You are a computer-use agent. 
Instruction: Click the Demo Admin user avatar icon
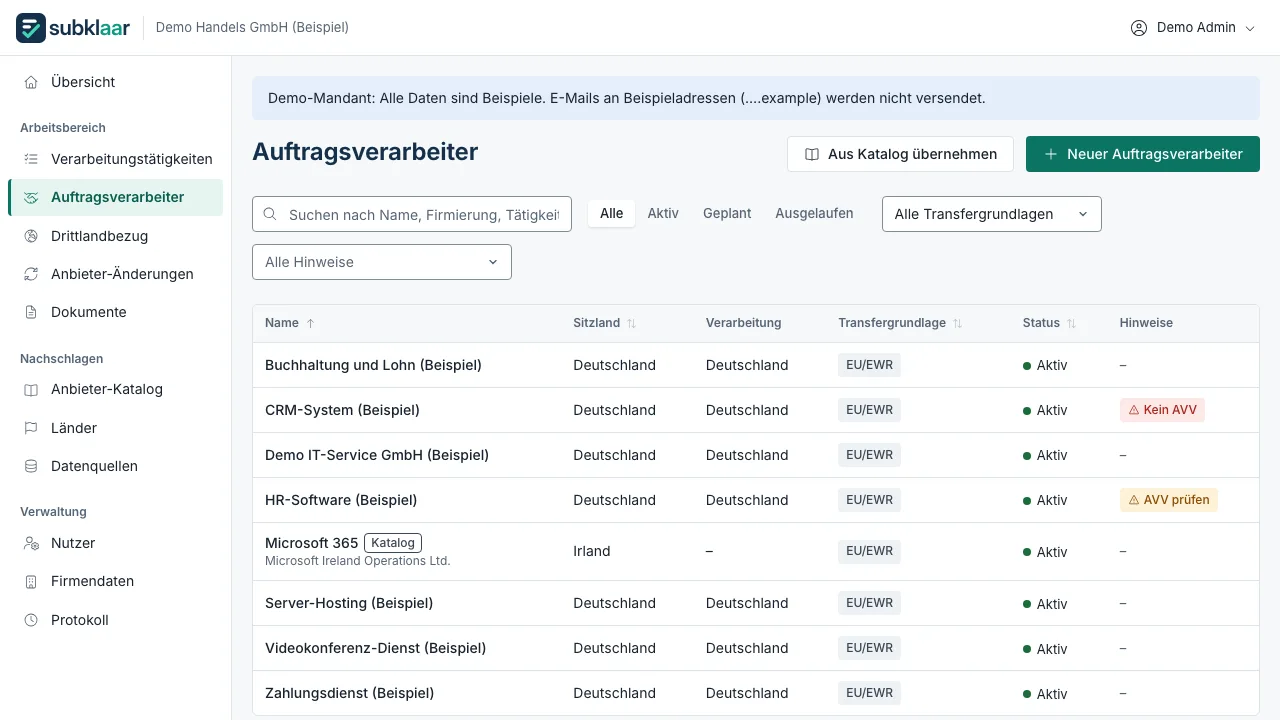point(1139,28)
